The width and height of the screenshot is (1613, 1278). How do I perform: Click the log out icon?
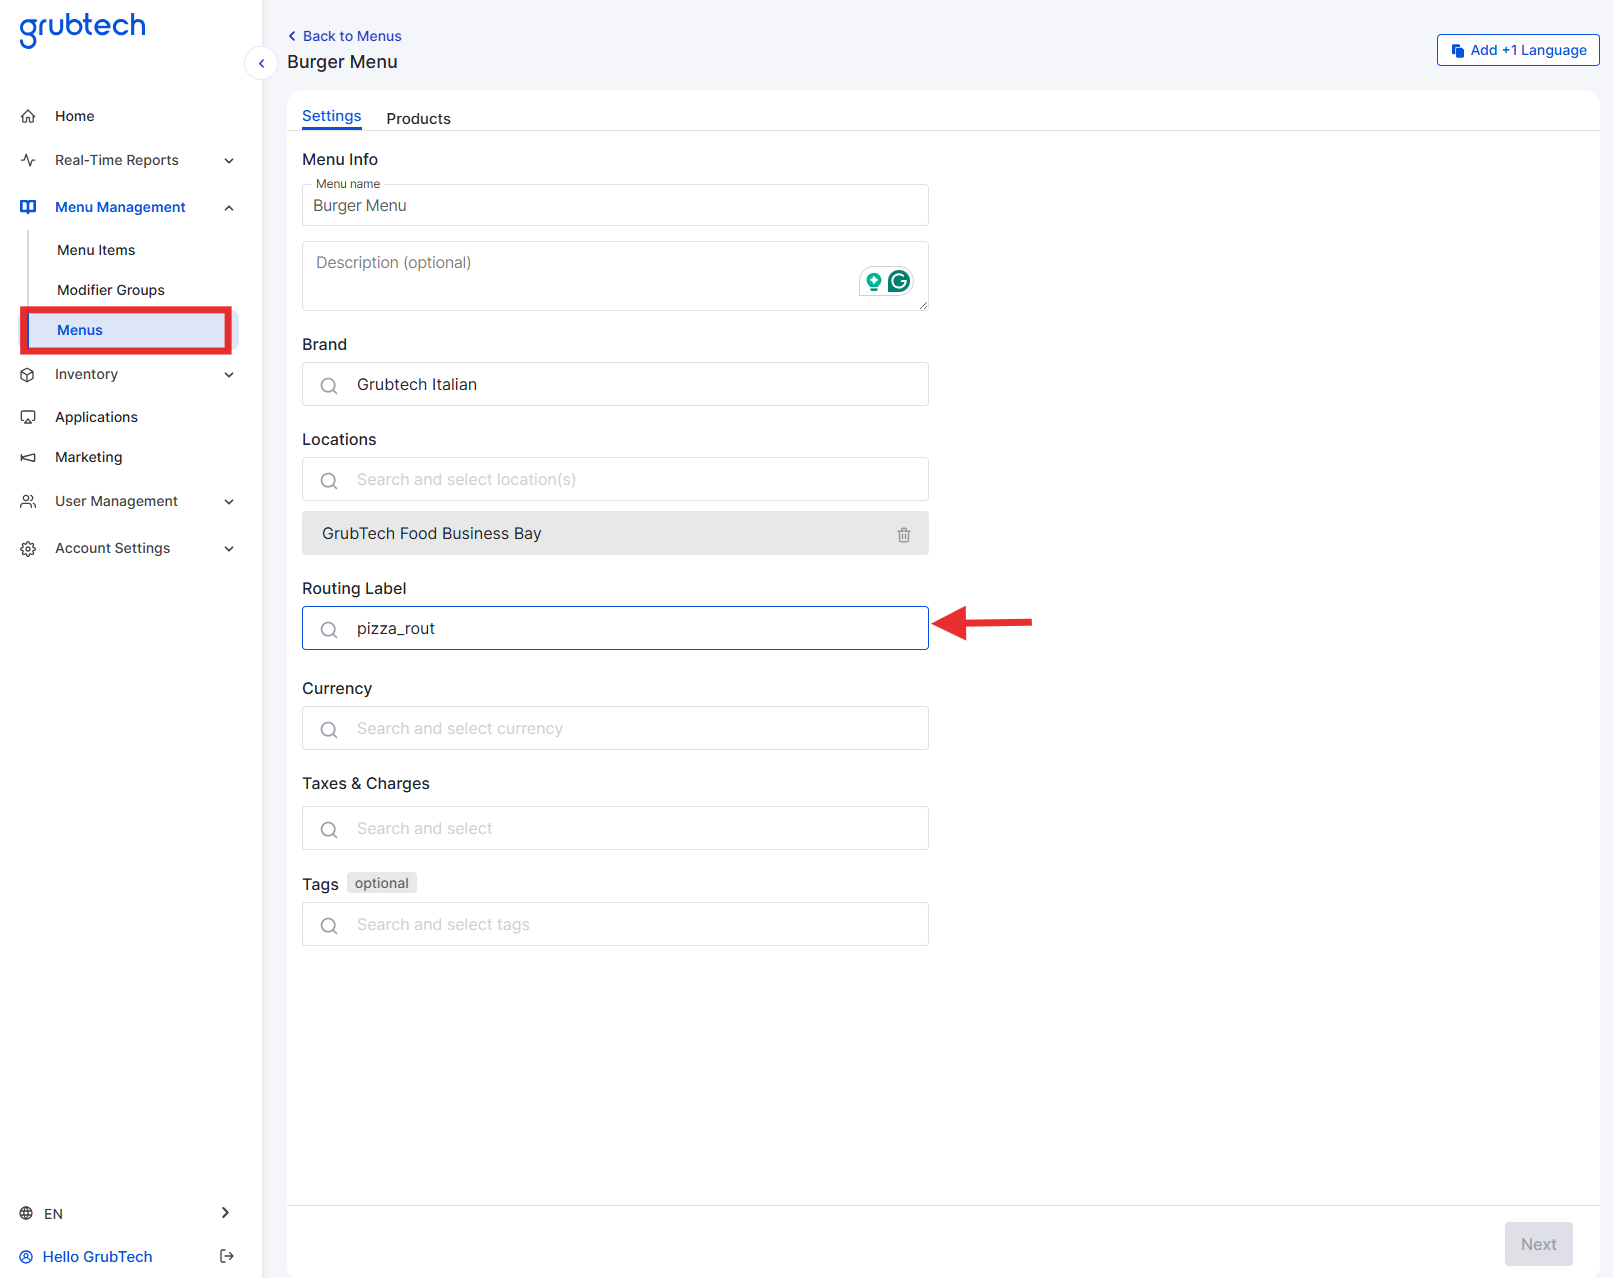click(x=227, y=1256)
